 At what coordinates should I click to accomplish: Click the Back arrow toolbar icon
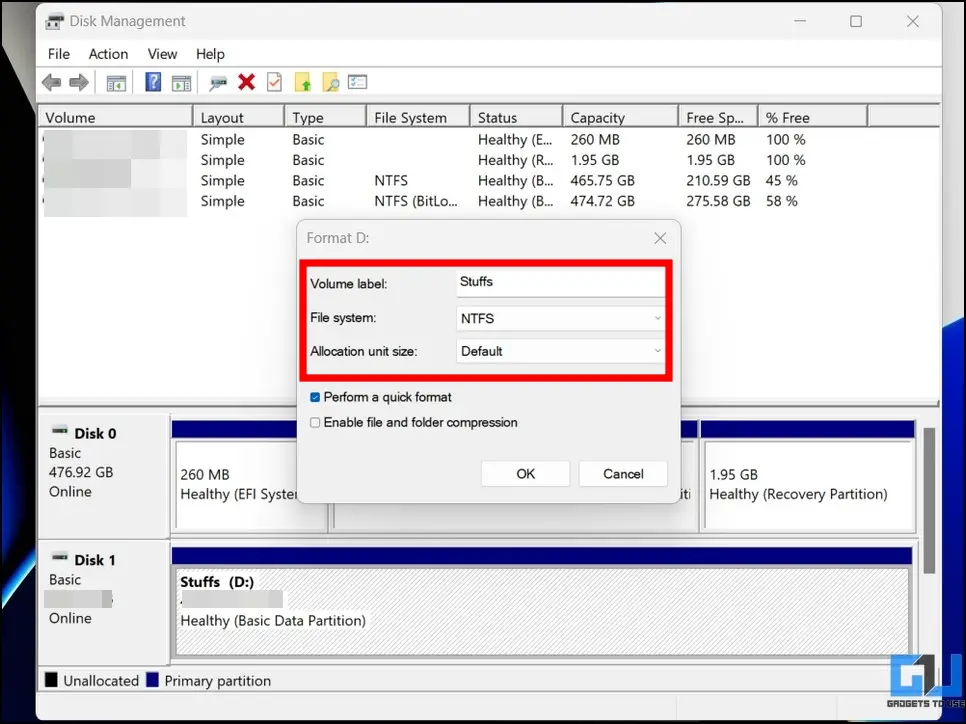pos(52,82)
